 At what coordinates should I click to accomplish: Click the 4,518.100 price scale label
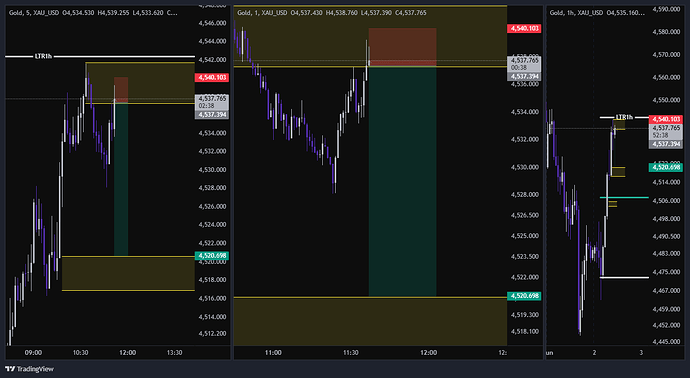point(525,331)
